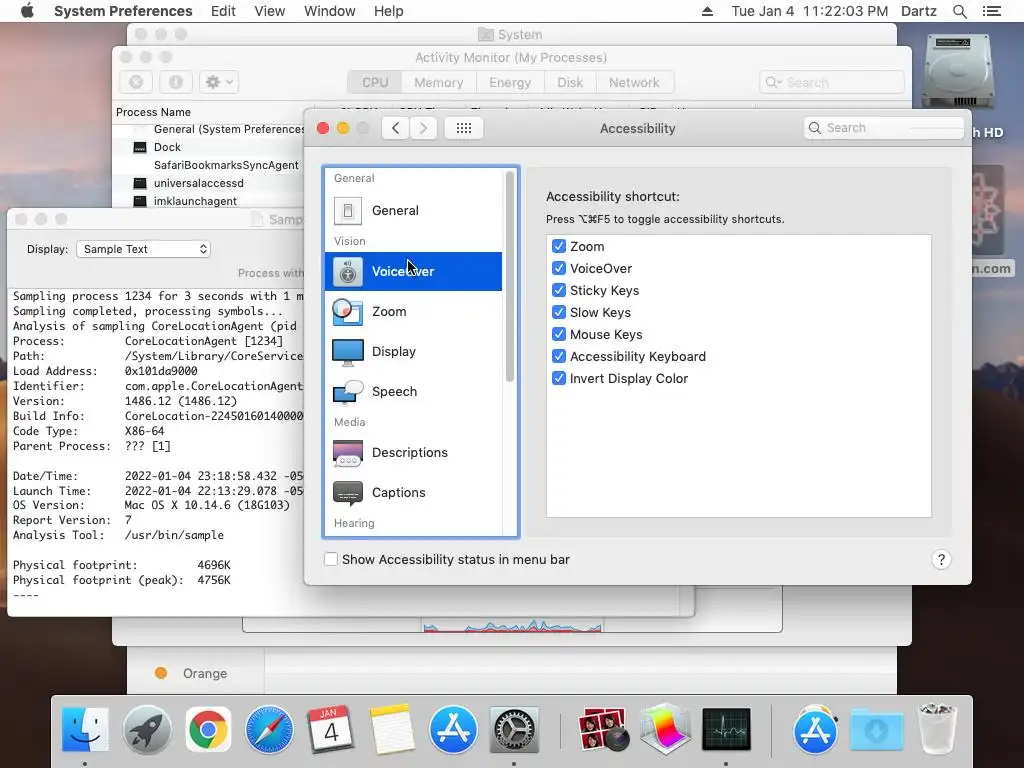1024x768 pixels.
Task: Open the gear action menu in Activity Monitor
Action: pyautogui.click(x=219, y=82)
